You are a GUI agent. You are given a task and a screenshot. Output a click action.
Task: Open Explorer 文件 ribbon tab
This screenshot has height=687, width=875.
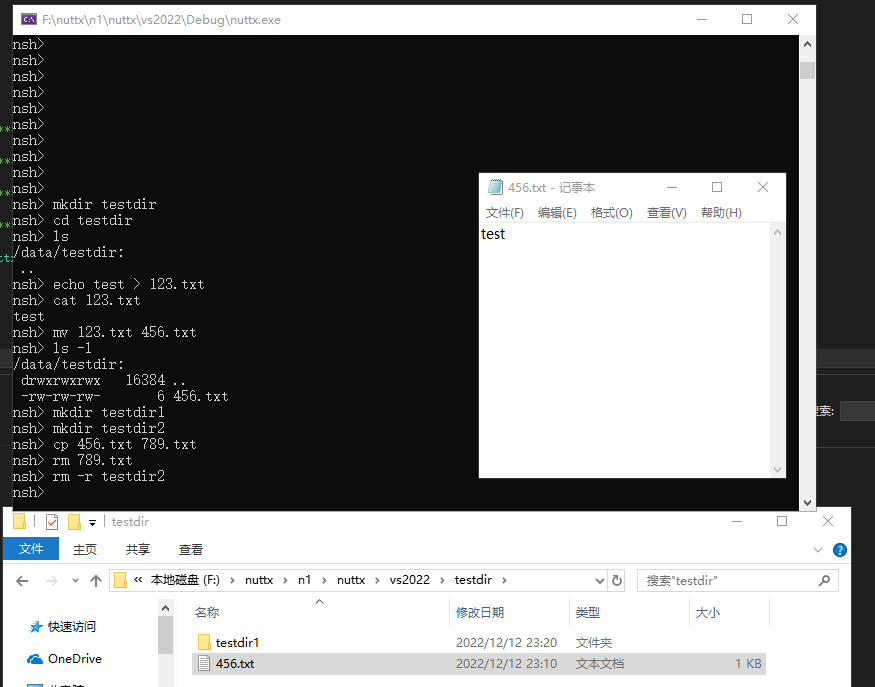pyautogui.click(x=31, y=549)
